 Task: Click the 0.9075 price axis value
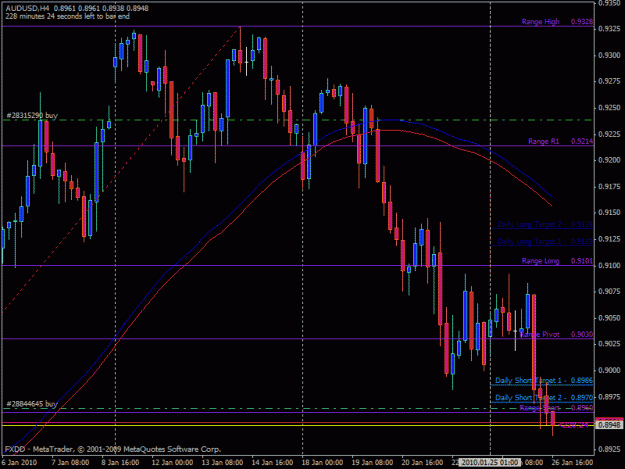point(610,292)
